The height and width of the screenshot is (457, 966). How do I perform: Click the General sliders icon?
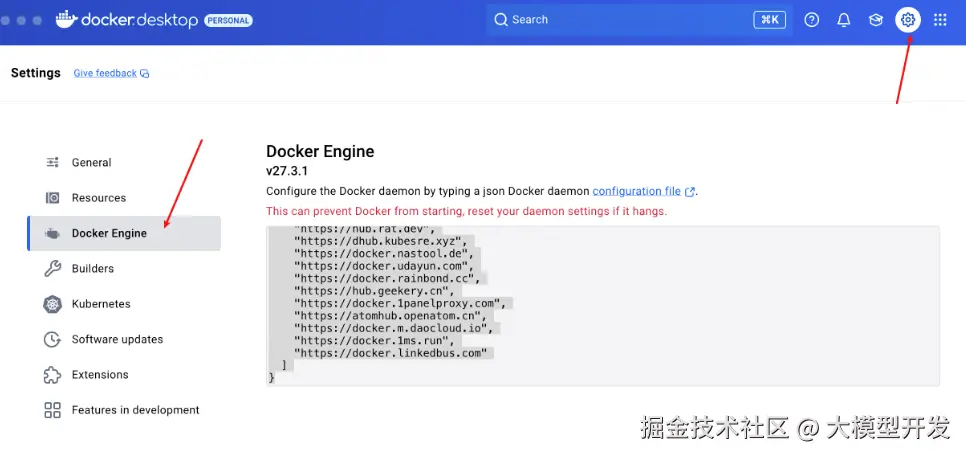(52, 163)
